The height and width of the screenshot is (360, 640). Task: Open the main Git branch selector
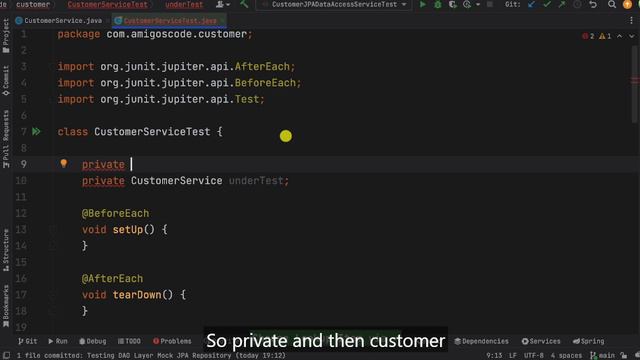tap(602, 356)
